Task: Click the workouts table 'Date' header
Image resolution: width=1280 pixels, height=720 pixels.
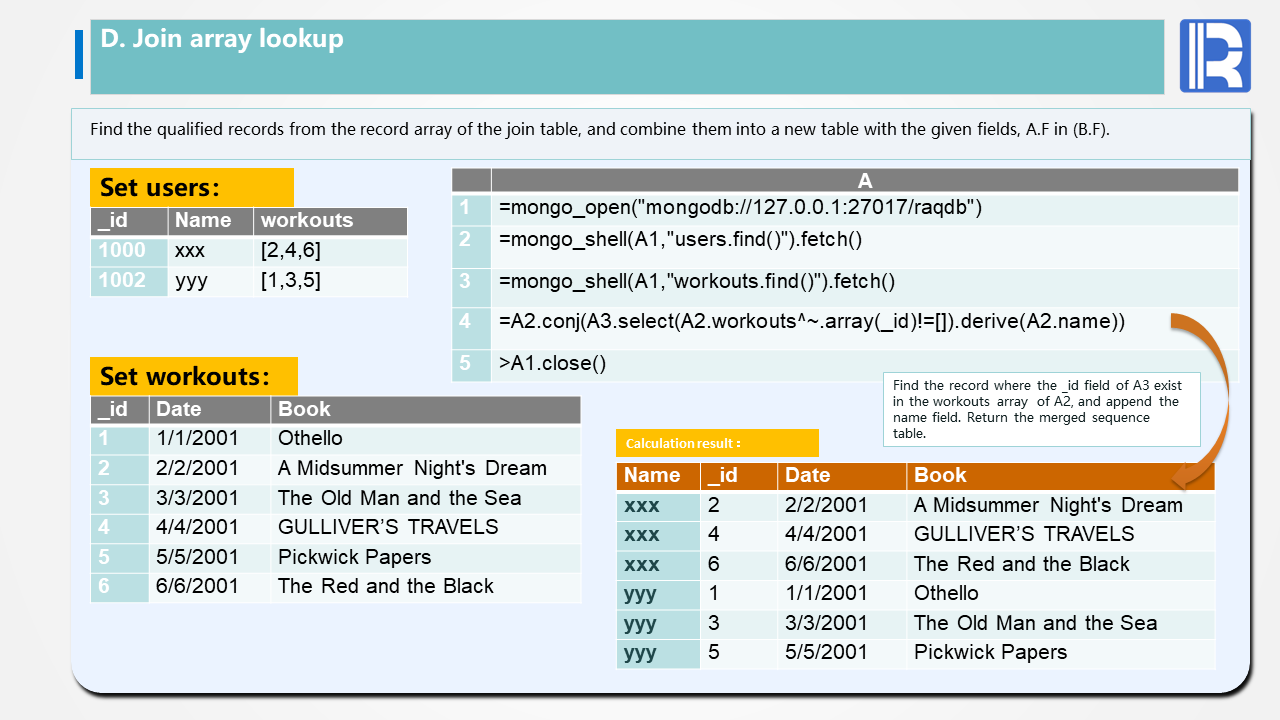Action: (210, 409)
